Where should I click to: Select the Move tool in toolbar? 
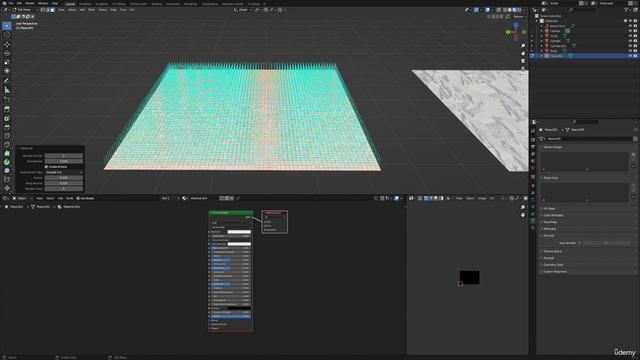(x=7, y=44)
